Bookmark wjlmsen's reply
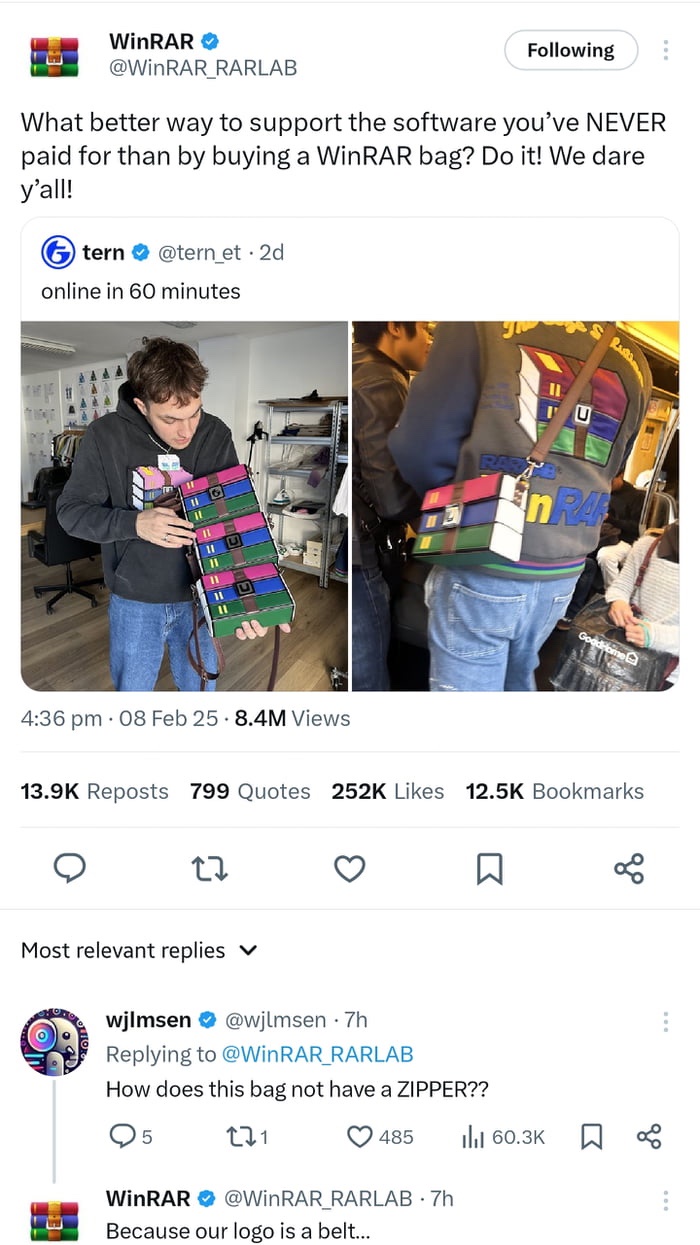Screen dimensions: 700x1245 point(592,1137)
